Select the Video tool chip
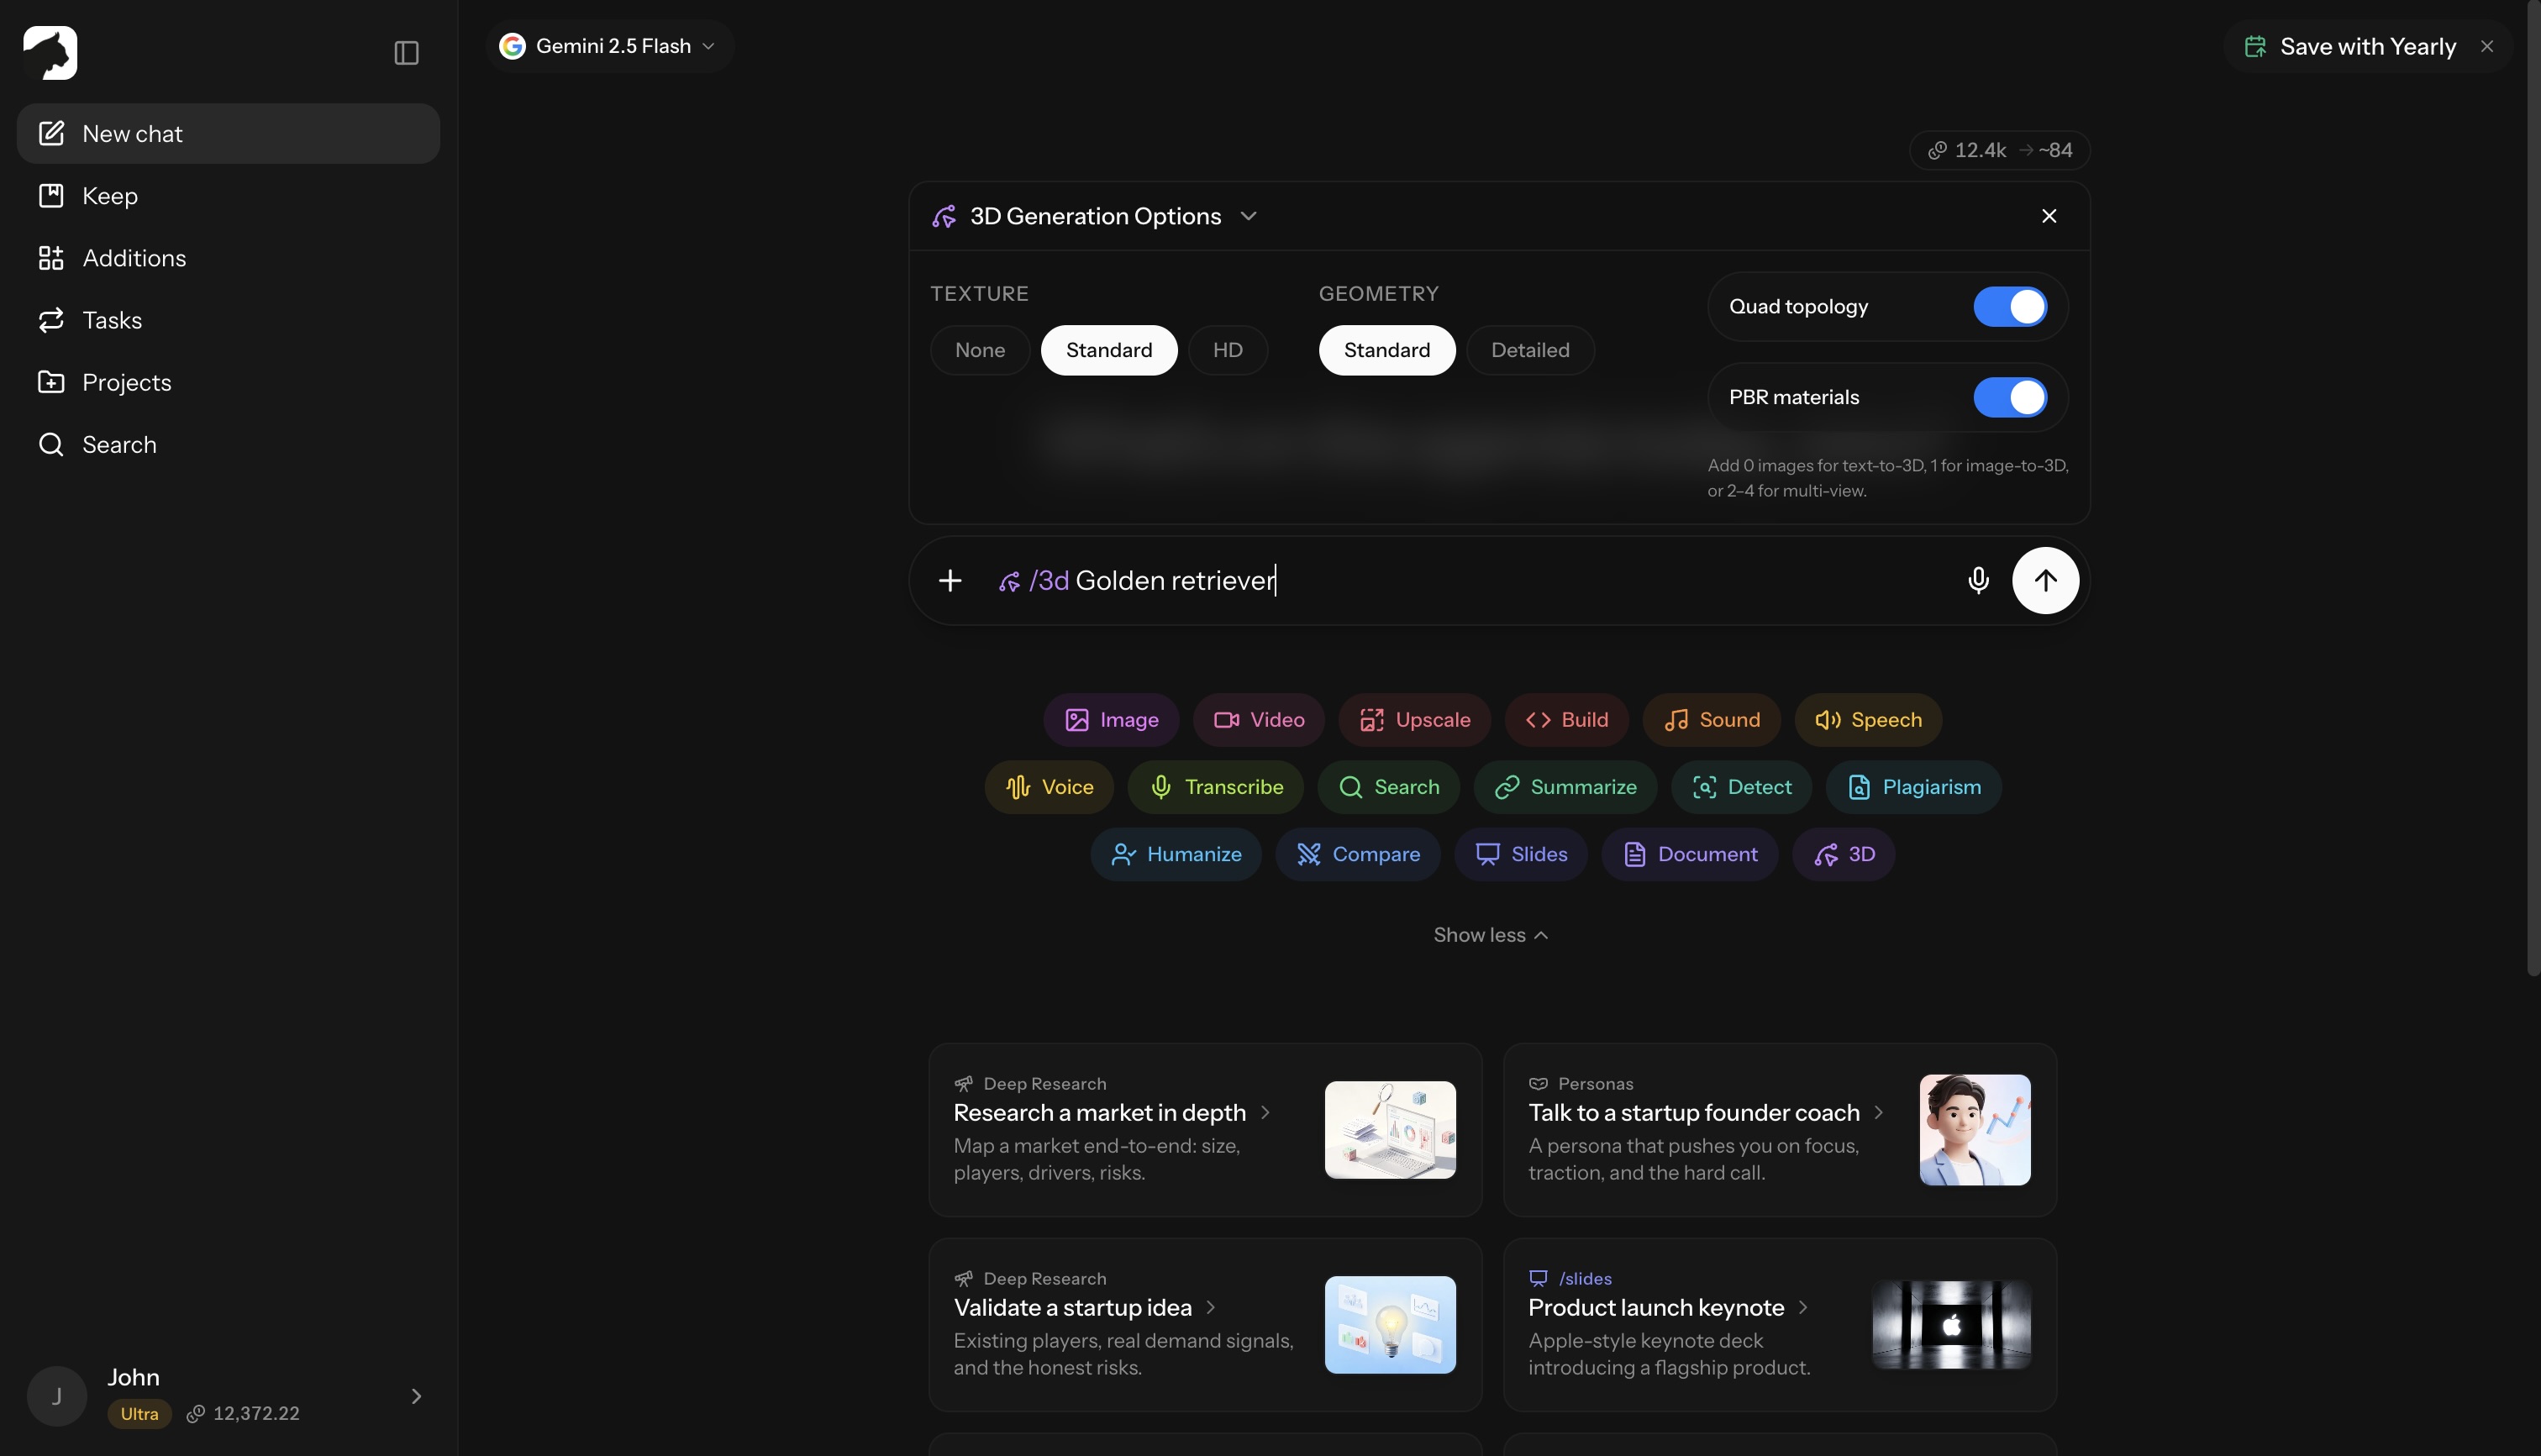This screenshot has height=1456, width=2541. (1258, 720)
